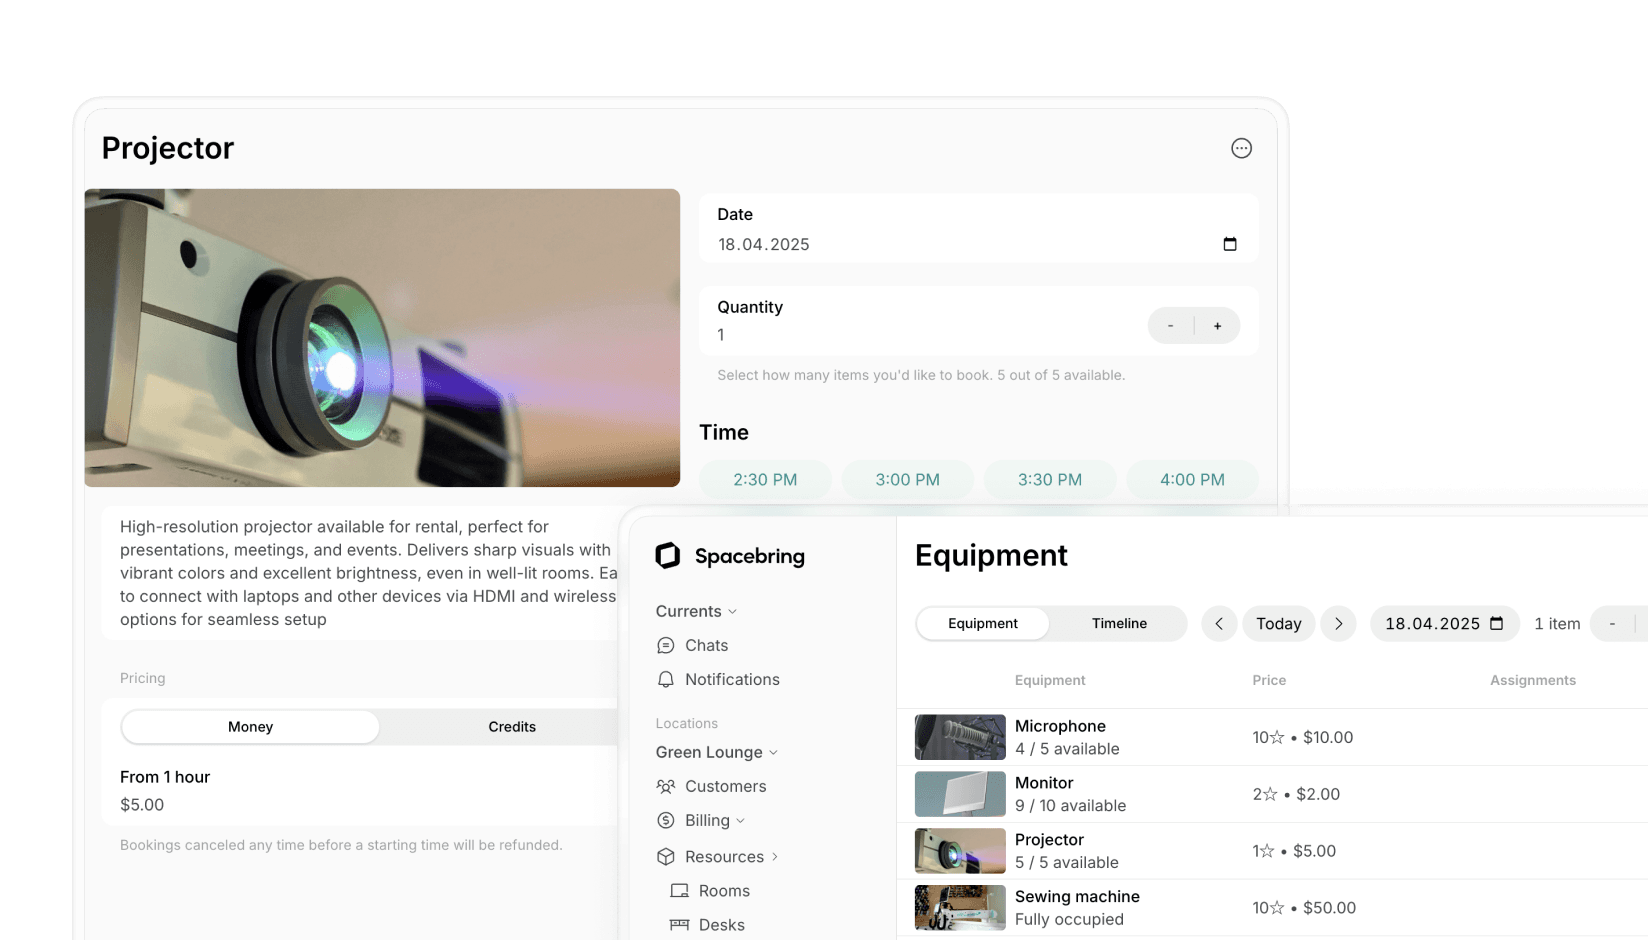
Task: Open the equipment date picker showing 18.04.2025
Action: (1444, 623)
